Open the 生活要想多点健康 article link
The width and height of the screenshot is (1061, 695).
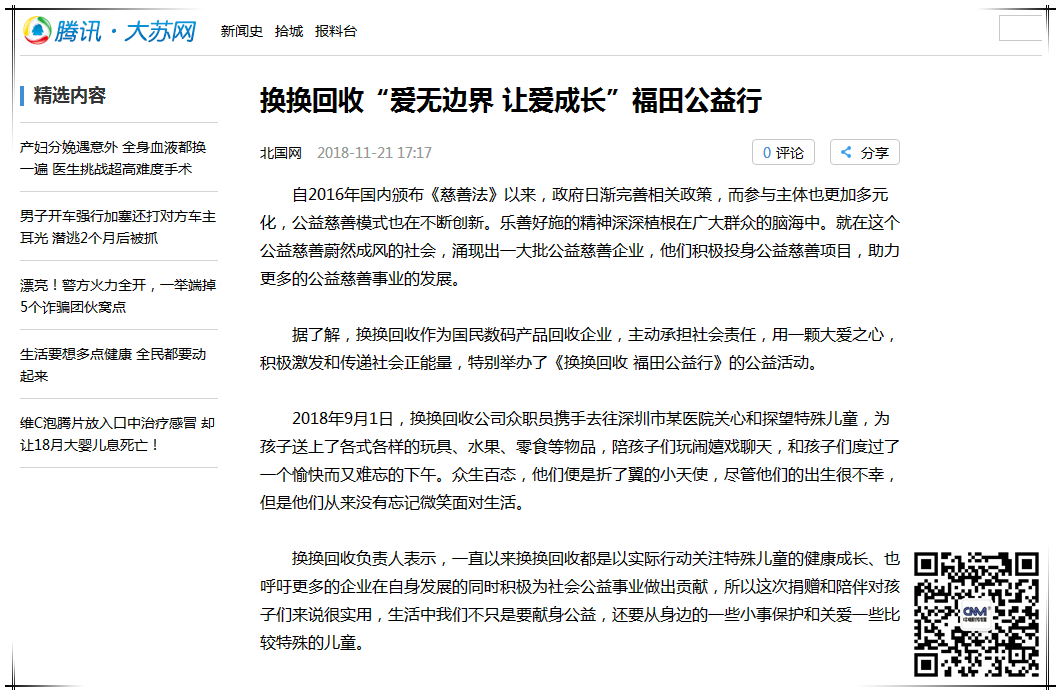pos(113,365)
